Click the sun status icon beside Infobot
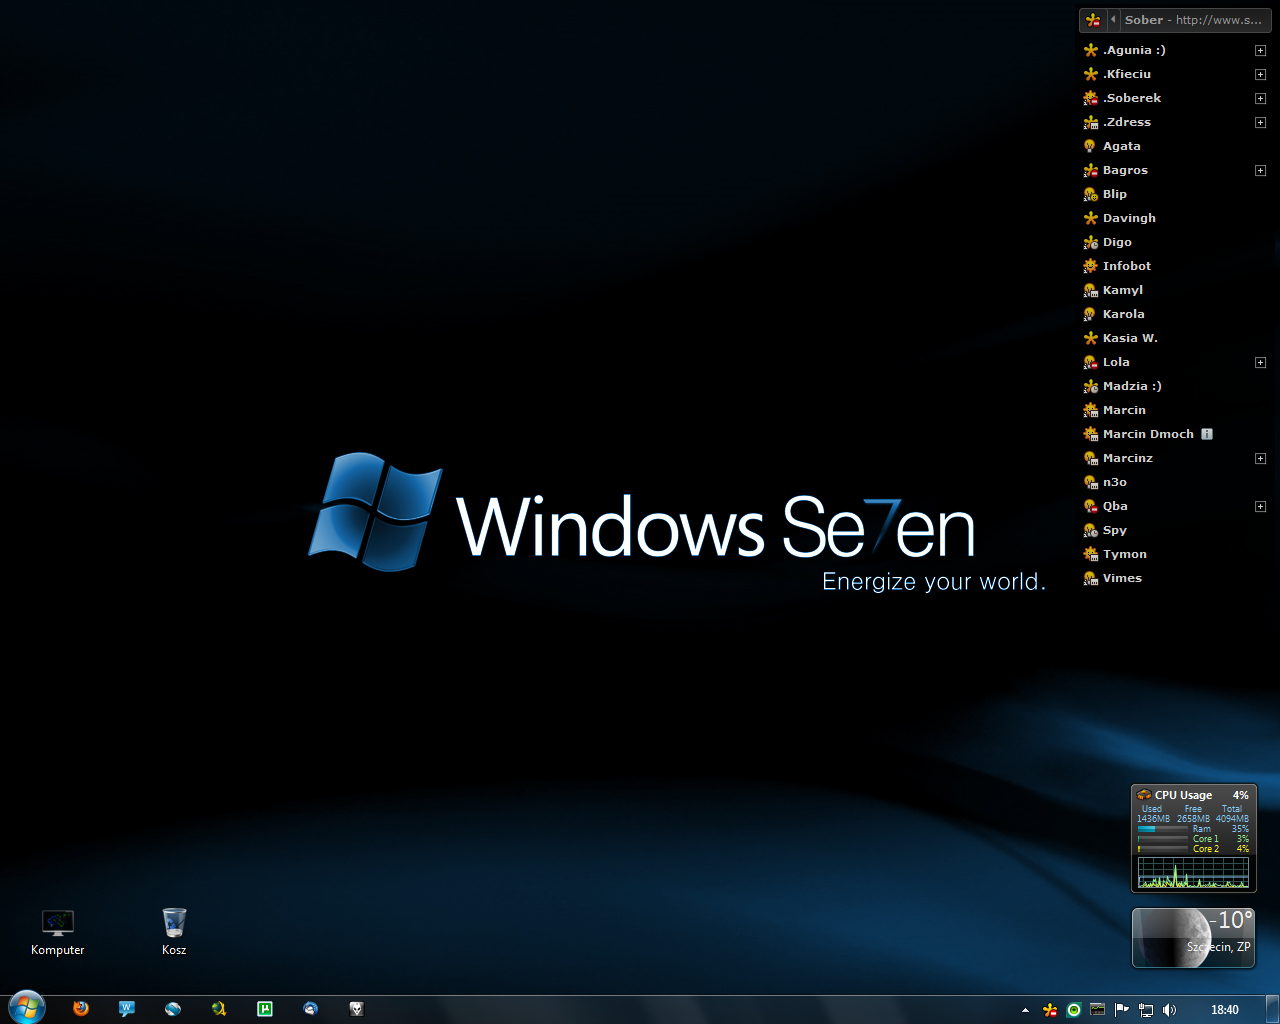 click(1090, 266)
